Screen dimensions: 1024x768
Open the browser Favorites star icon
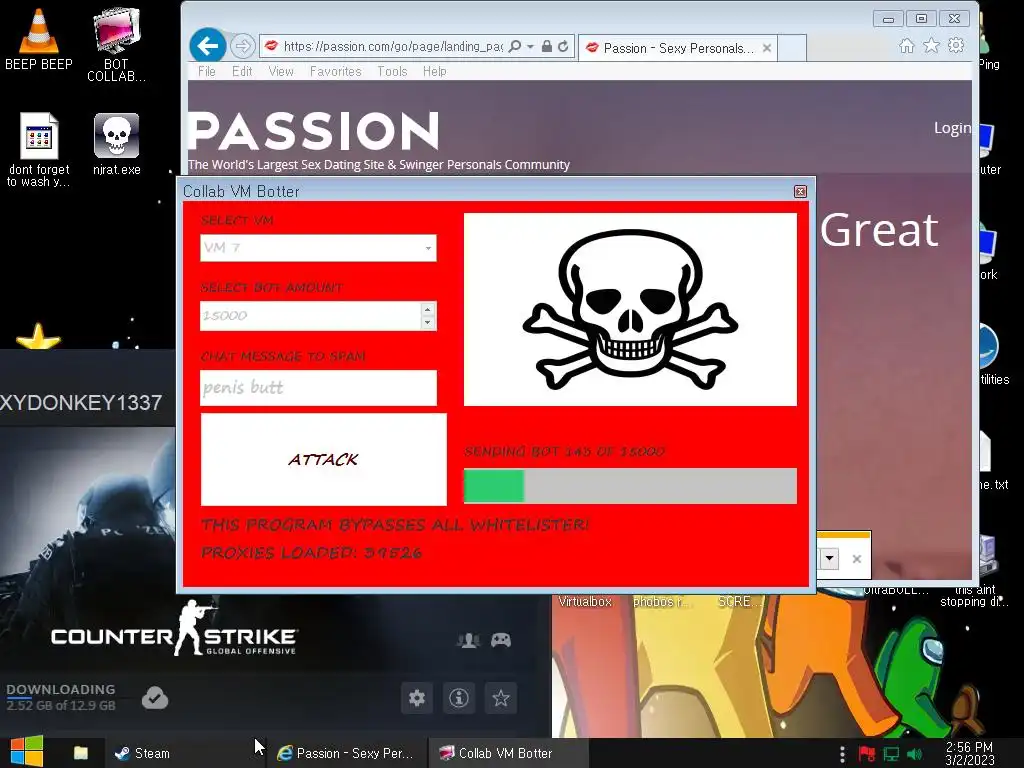[x=931, y=46]
